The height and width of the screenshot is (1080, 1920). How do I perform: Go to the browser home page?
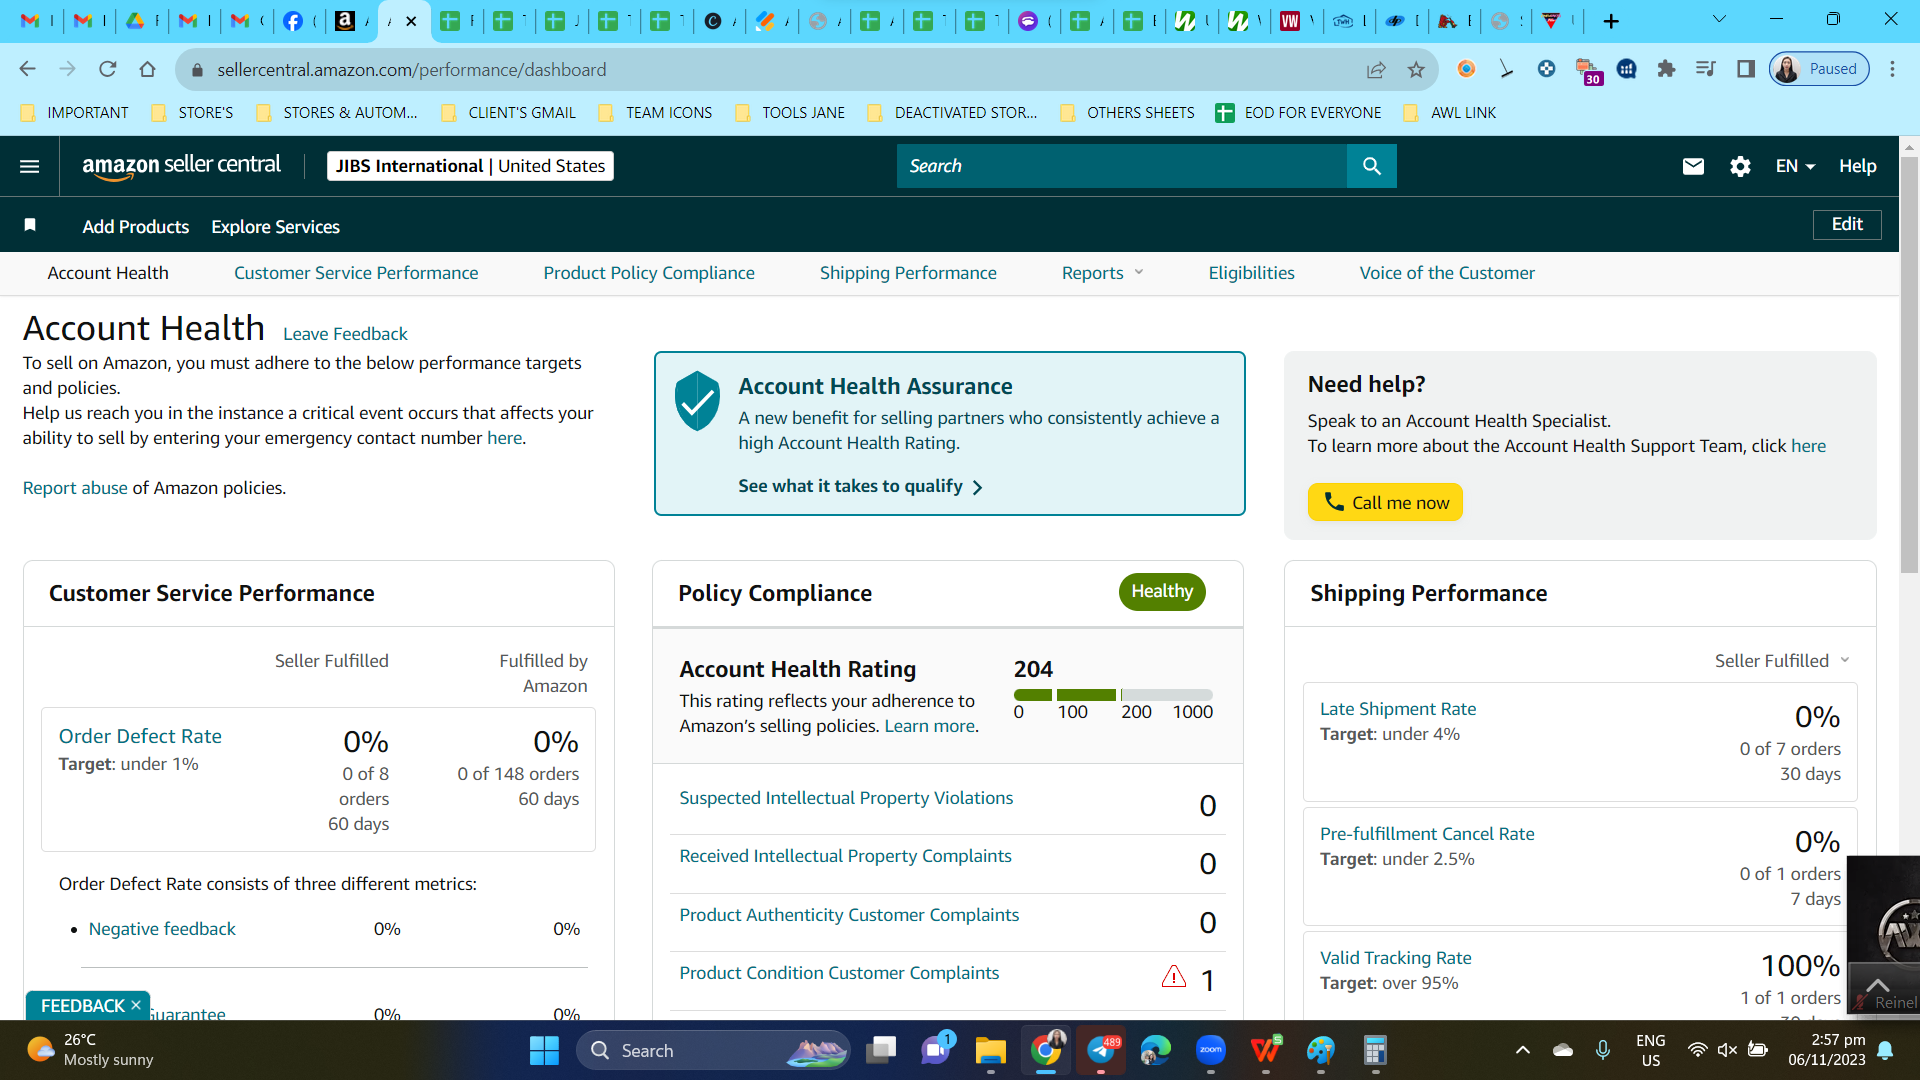[x=148, y=69]
